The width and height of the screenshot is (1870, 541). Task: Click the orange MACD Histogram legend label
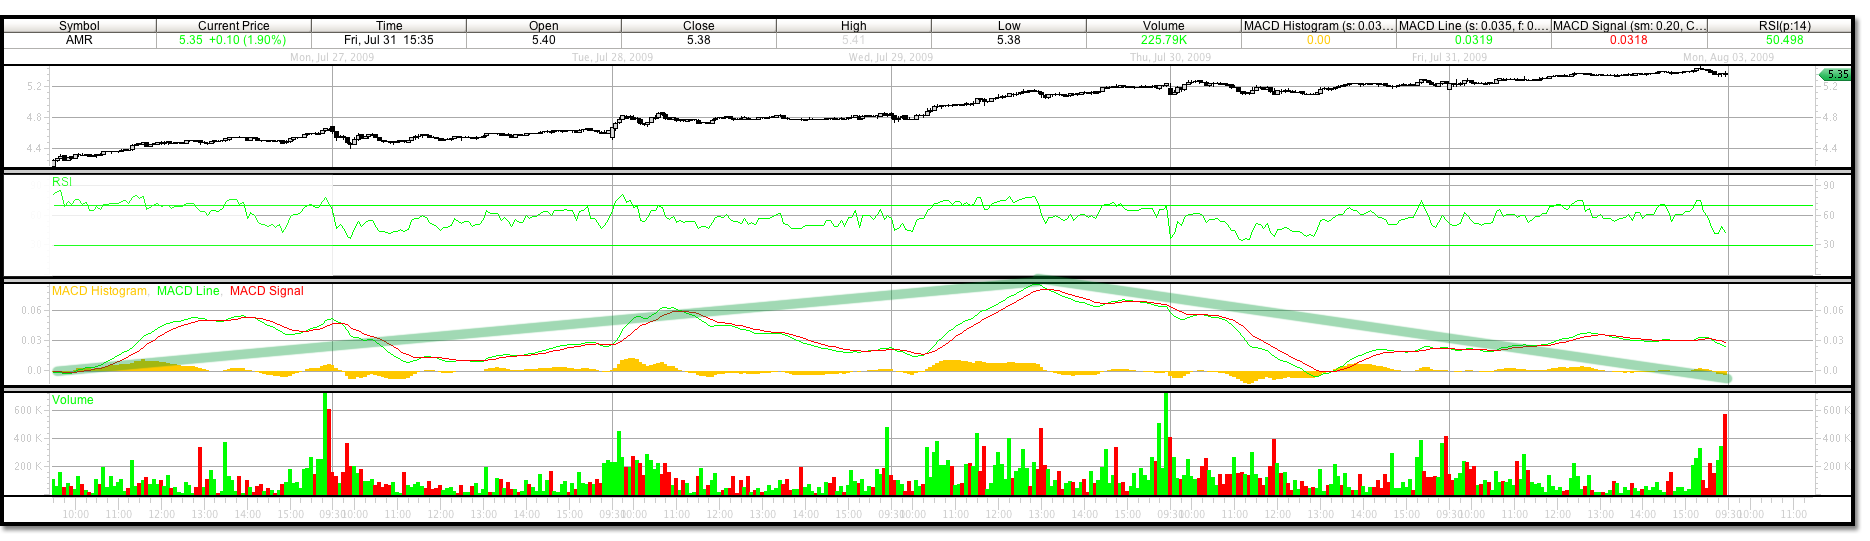coord(99,291)
